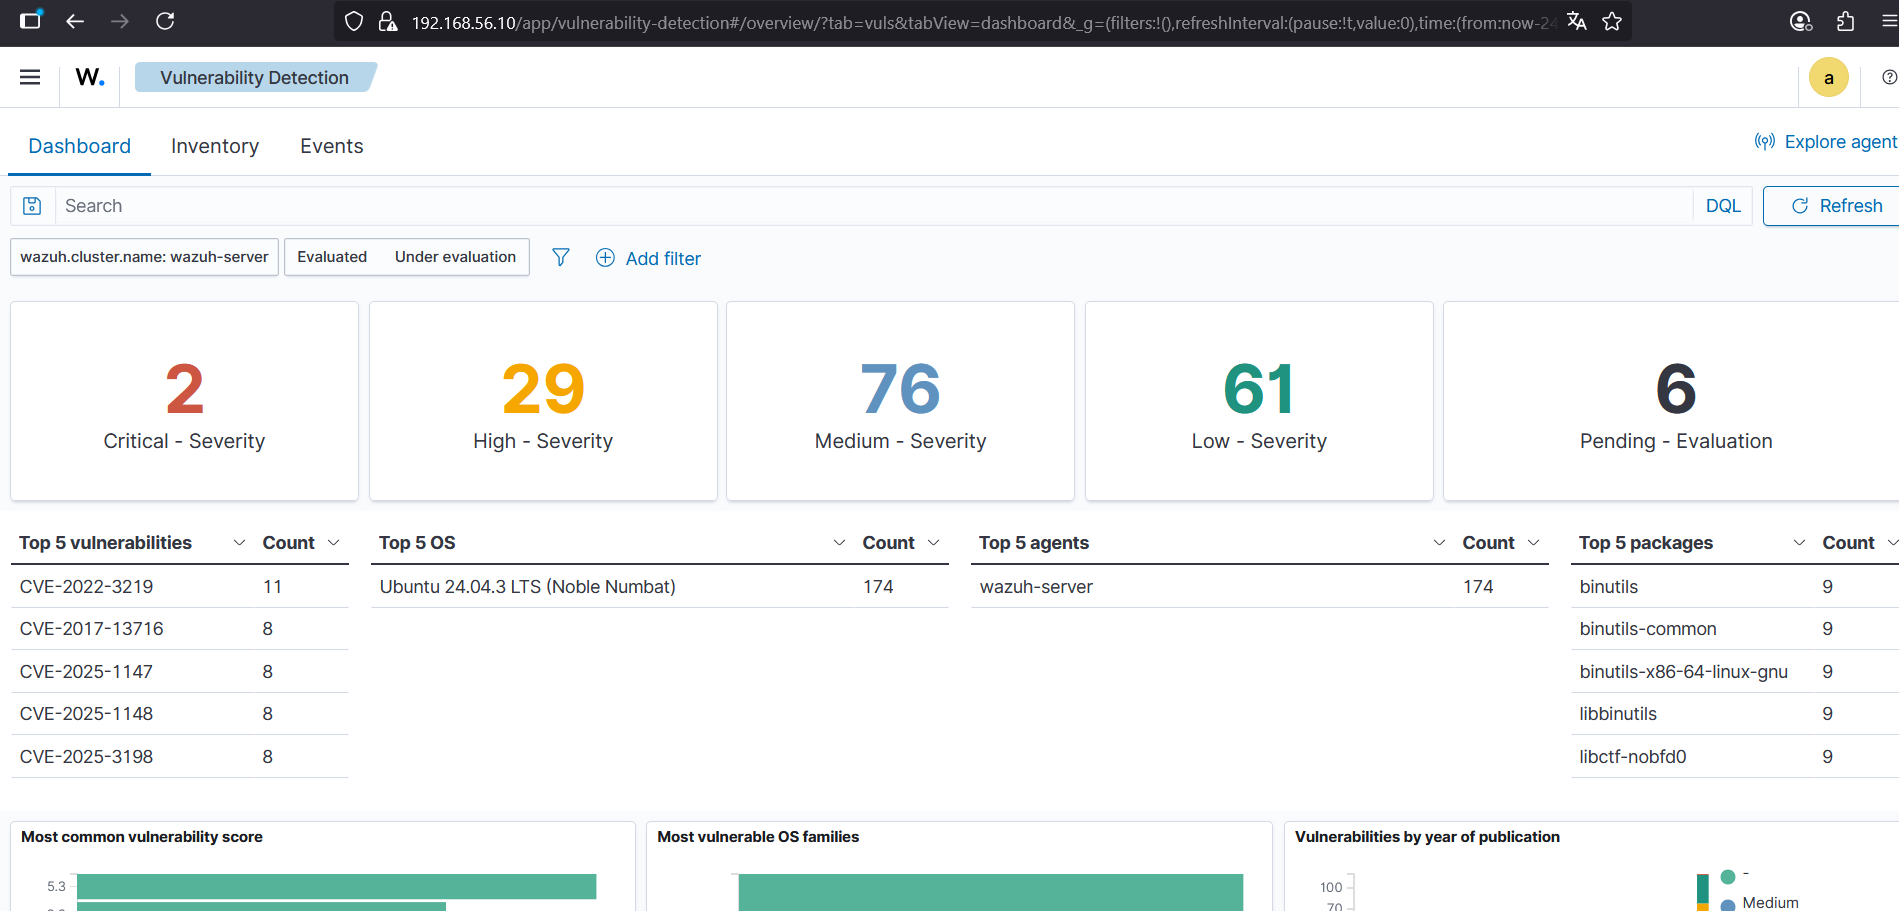Viewport: 1899px width, 911px height.
Task: Expand Top 5 vulnerabilities column chevron
Action: 239,543
